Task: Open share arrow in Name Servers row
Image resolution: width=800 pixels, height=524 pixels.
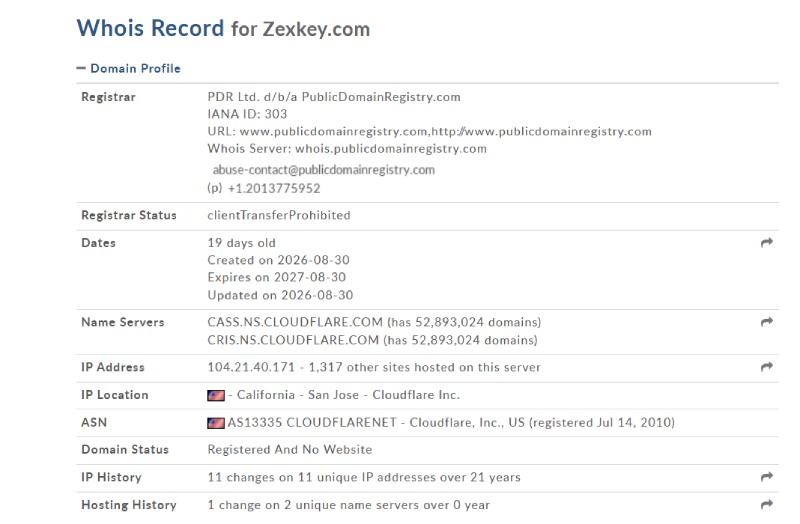Action: point(766,321)
